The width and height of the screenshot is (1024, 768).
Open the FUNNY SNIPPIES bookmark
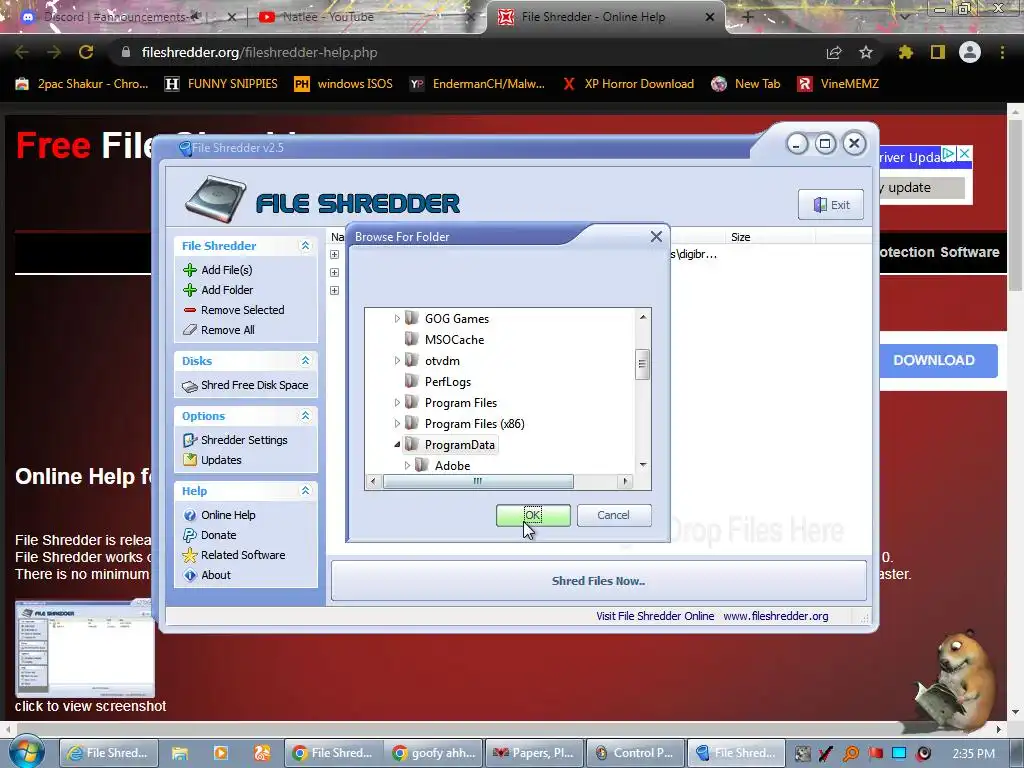point(221,84)
